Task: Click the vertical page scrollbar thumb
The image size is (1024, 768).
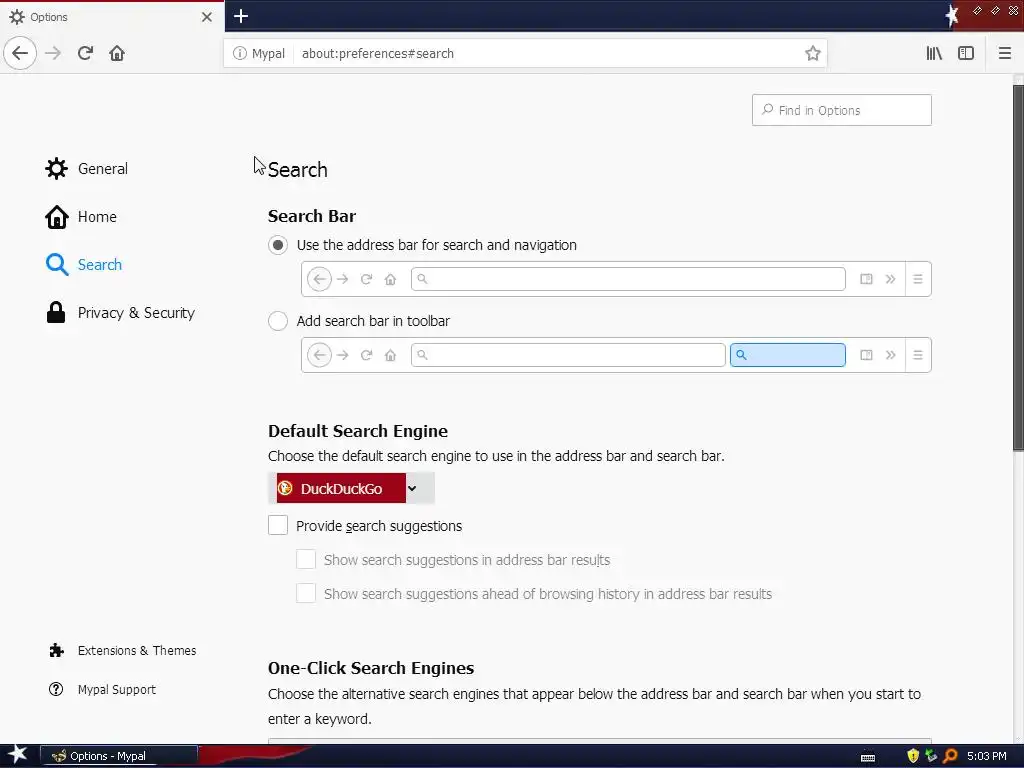Action: [1018, 268]
